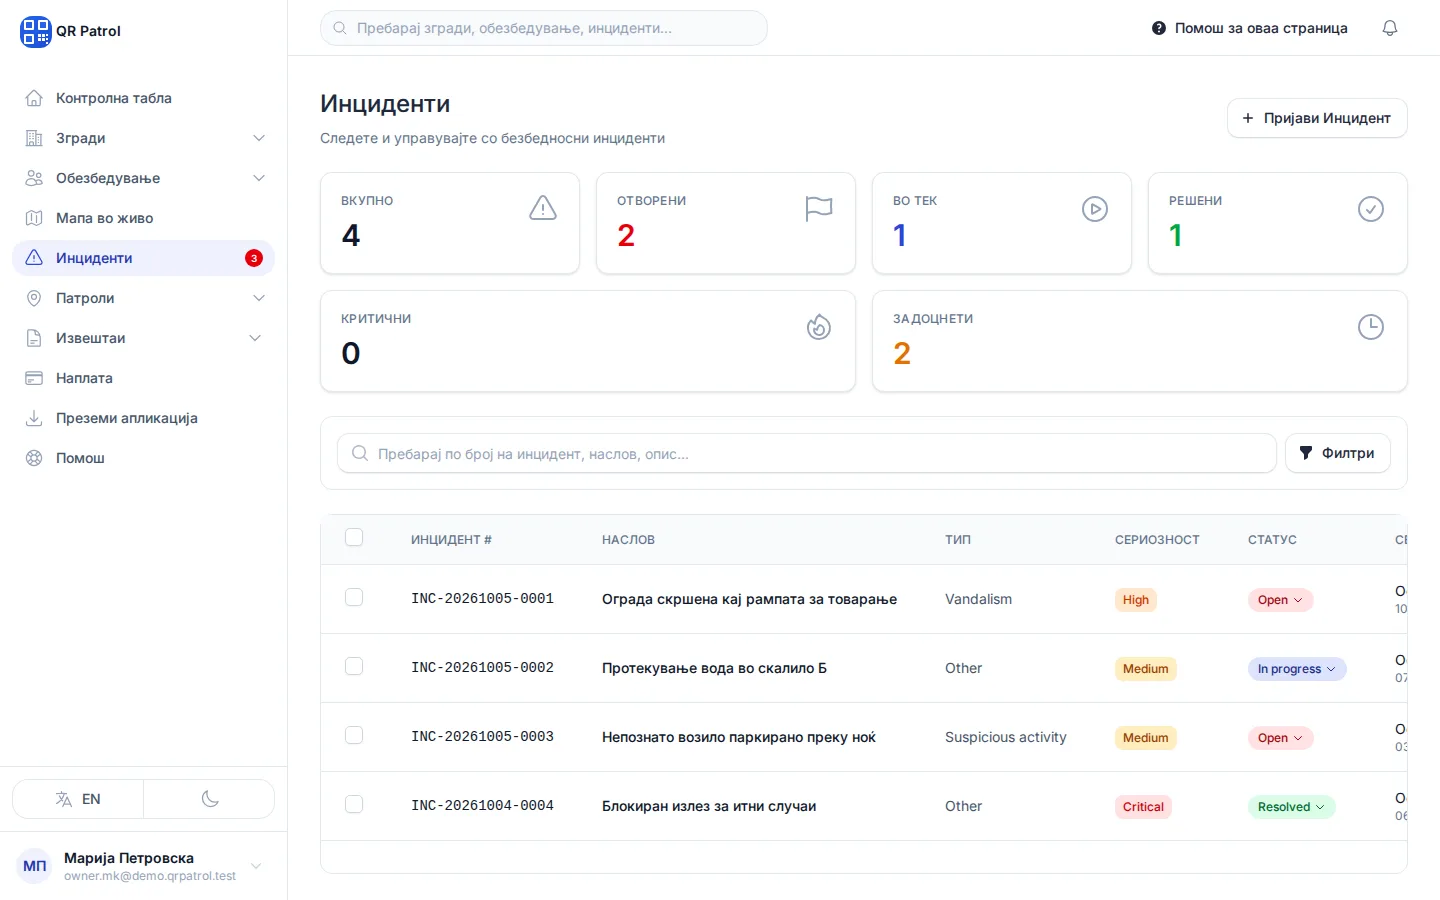Check the box for INC-20261004-0004
Image resolution: width=1440 pixels, height=900 pixels.
(x=354, y=805)
